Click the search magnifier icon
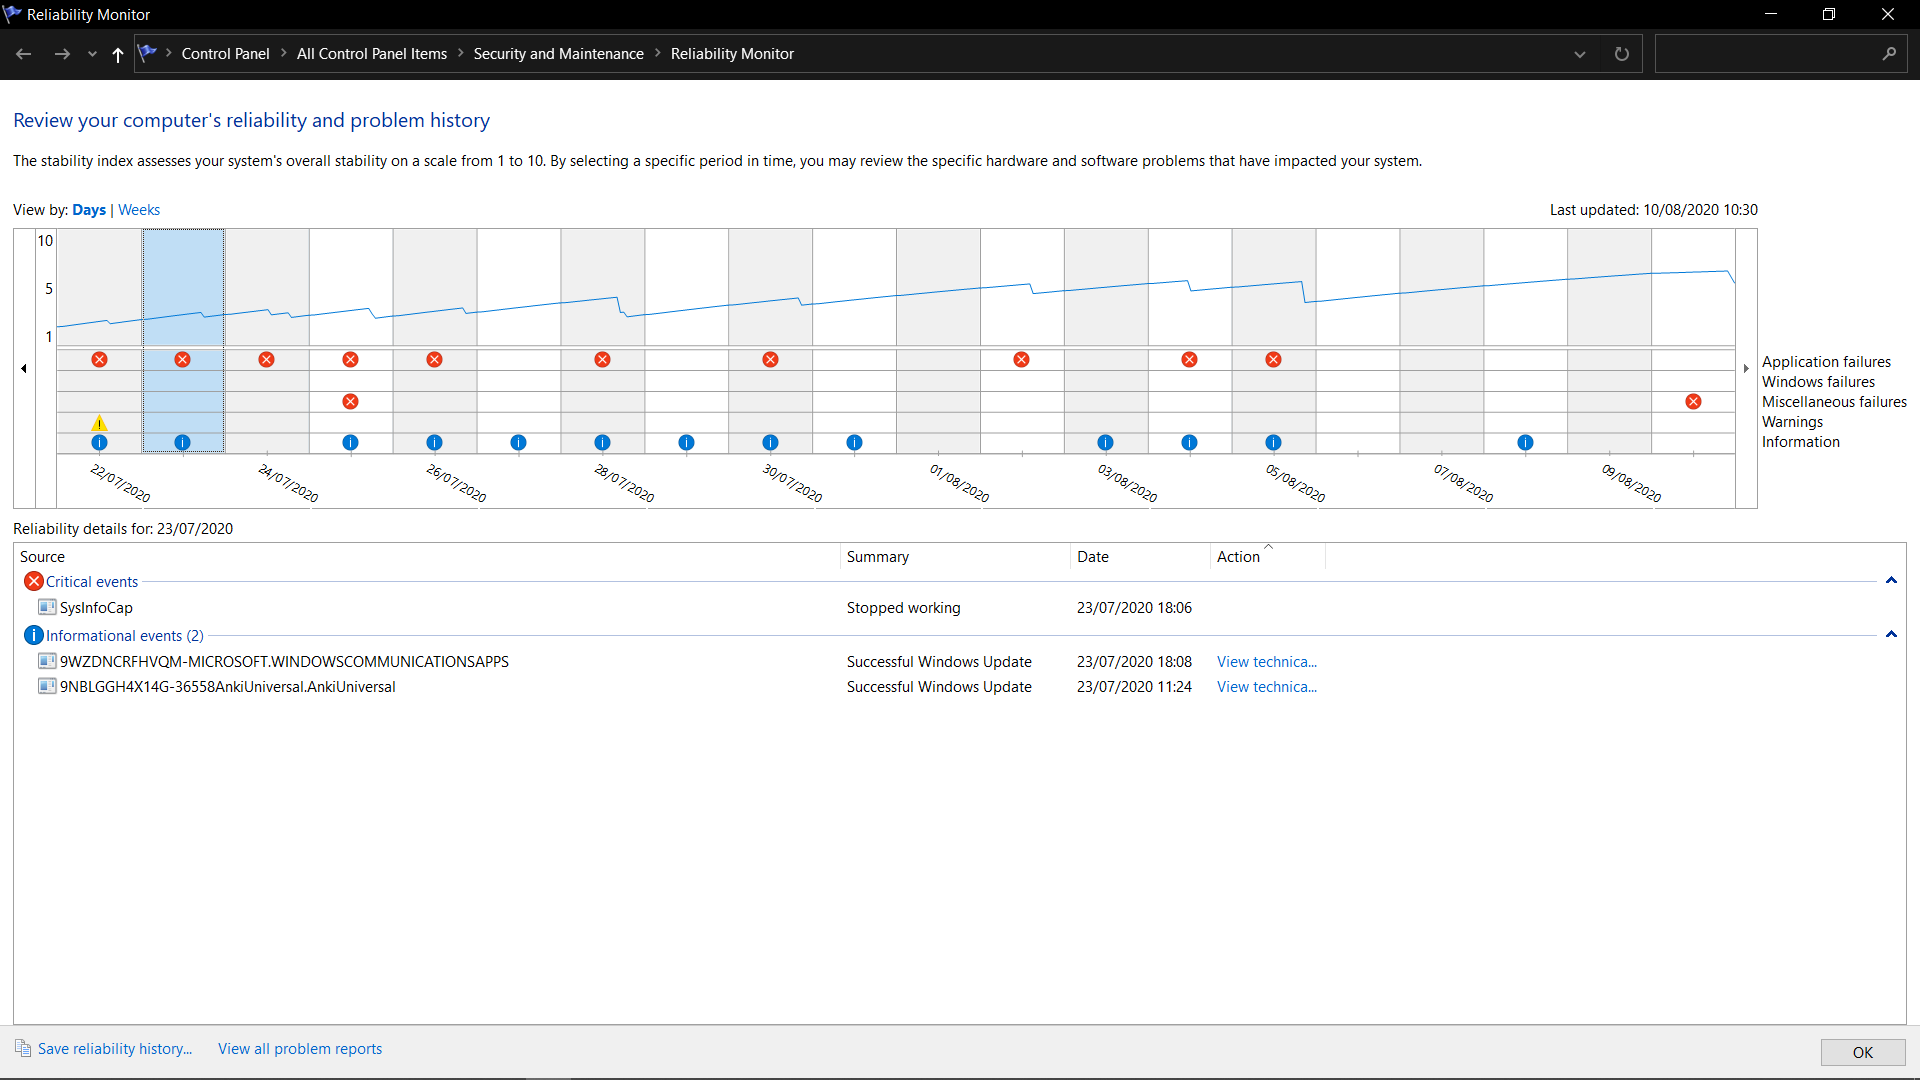Image resolution: width=1920 pixels, height=1080 pixels. pos(1889,54)
